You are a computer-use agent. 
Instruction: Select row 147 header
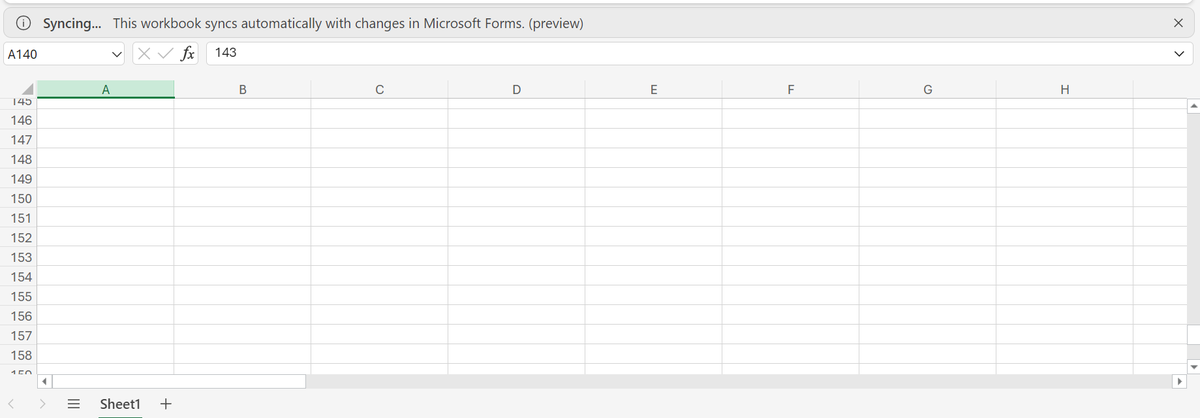point(19,139)
